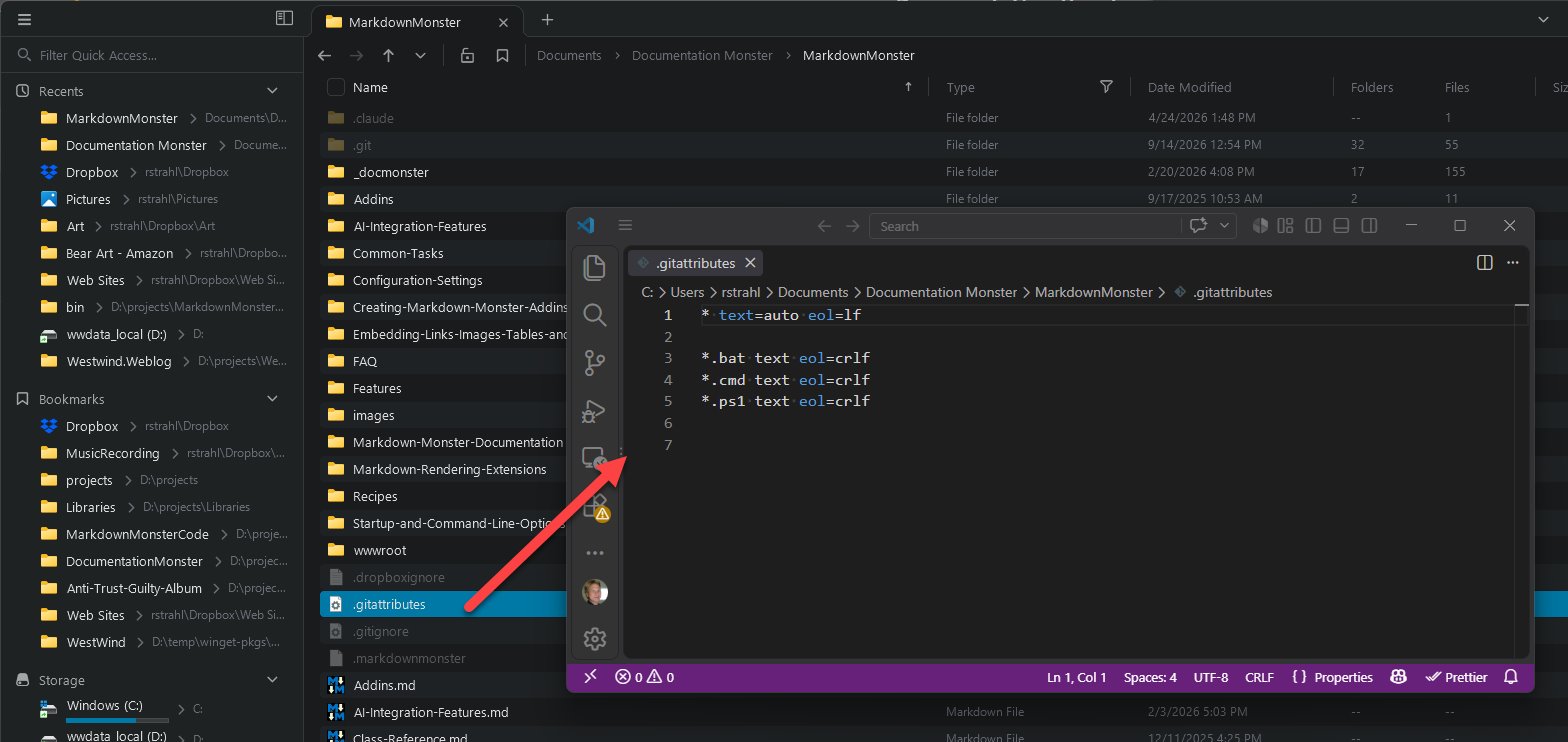Open the Run and Debug view in VS Code
Viewport: 1568px width, 742px height.
pyautogui.click(x=594, y=412)
